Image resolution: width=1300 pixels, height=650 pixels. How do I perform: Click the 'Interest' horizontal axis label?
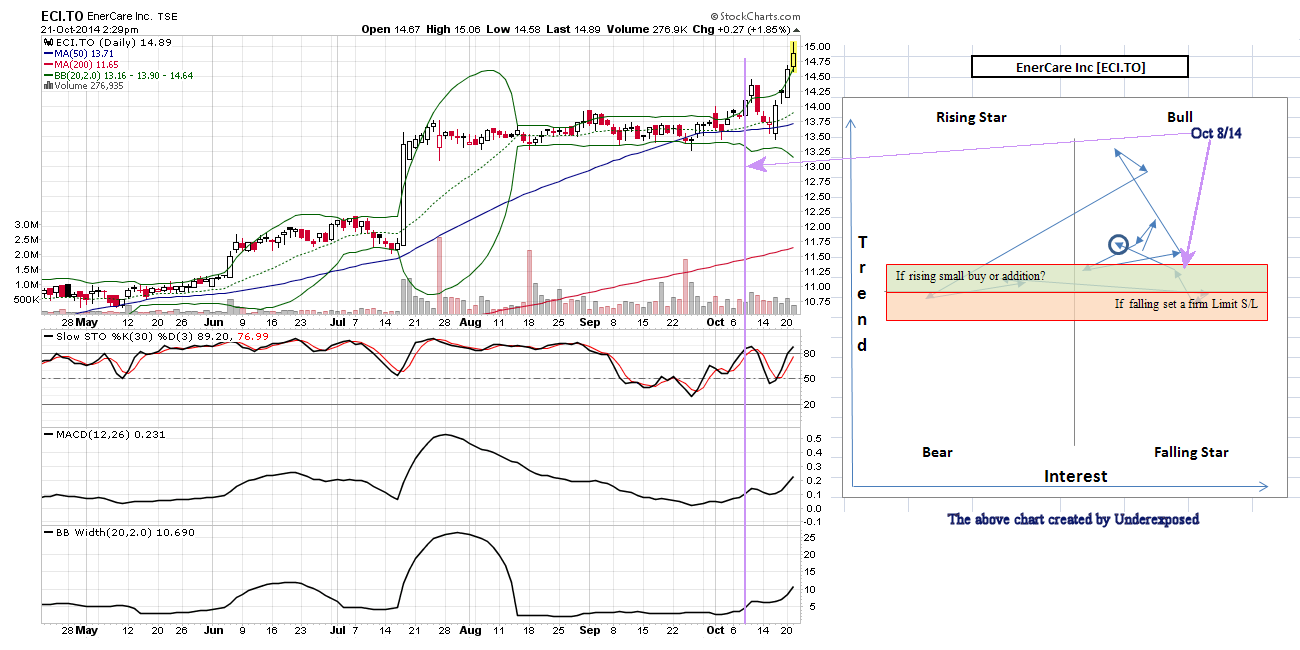point(1075,476)
